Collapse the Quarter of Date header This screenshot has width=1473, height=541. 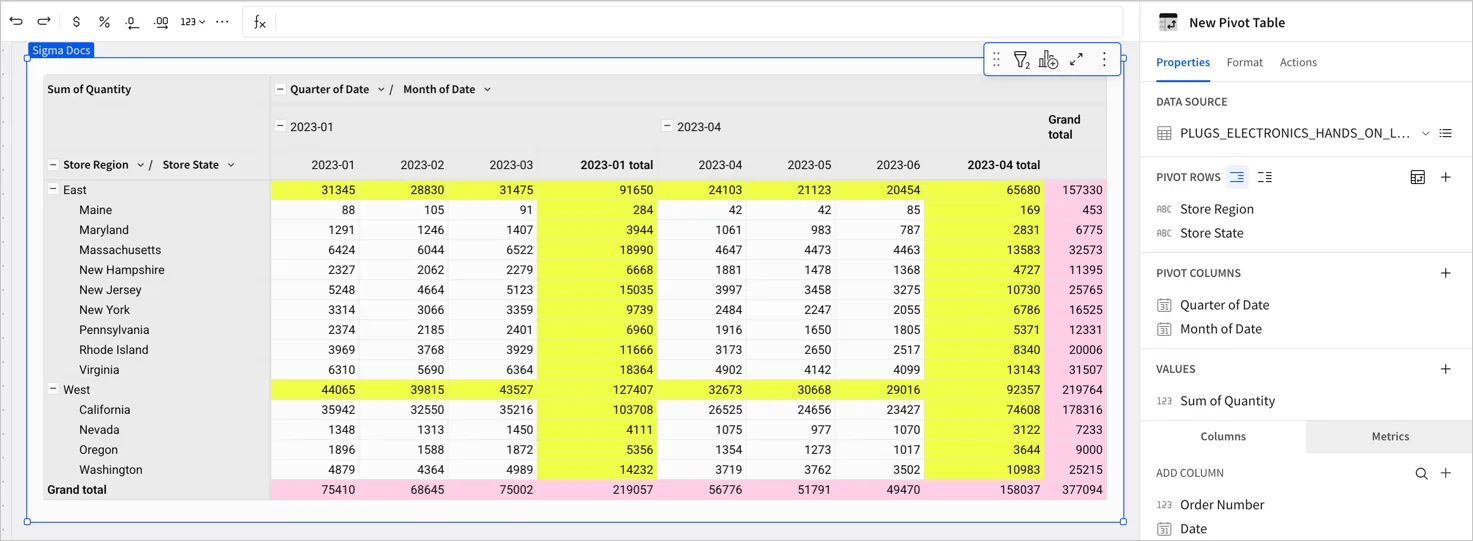click(x=280, y=89)
